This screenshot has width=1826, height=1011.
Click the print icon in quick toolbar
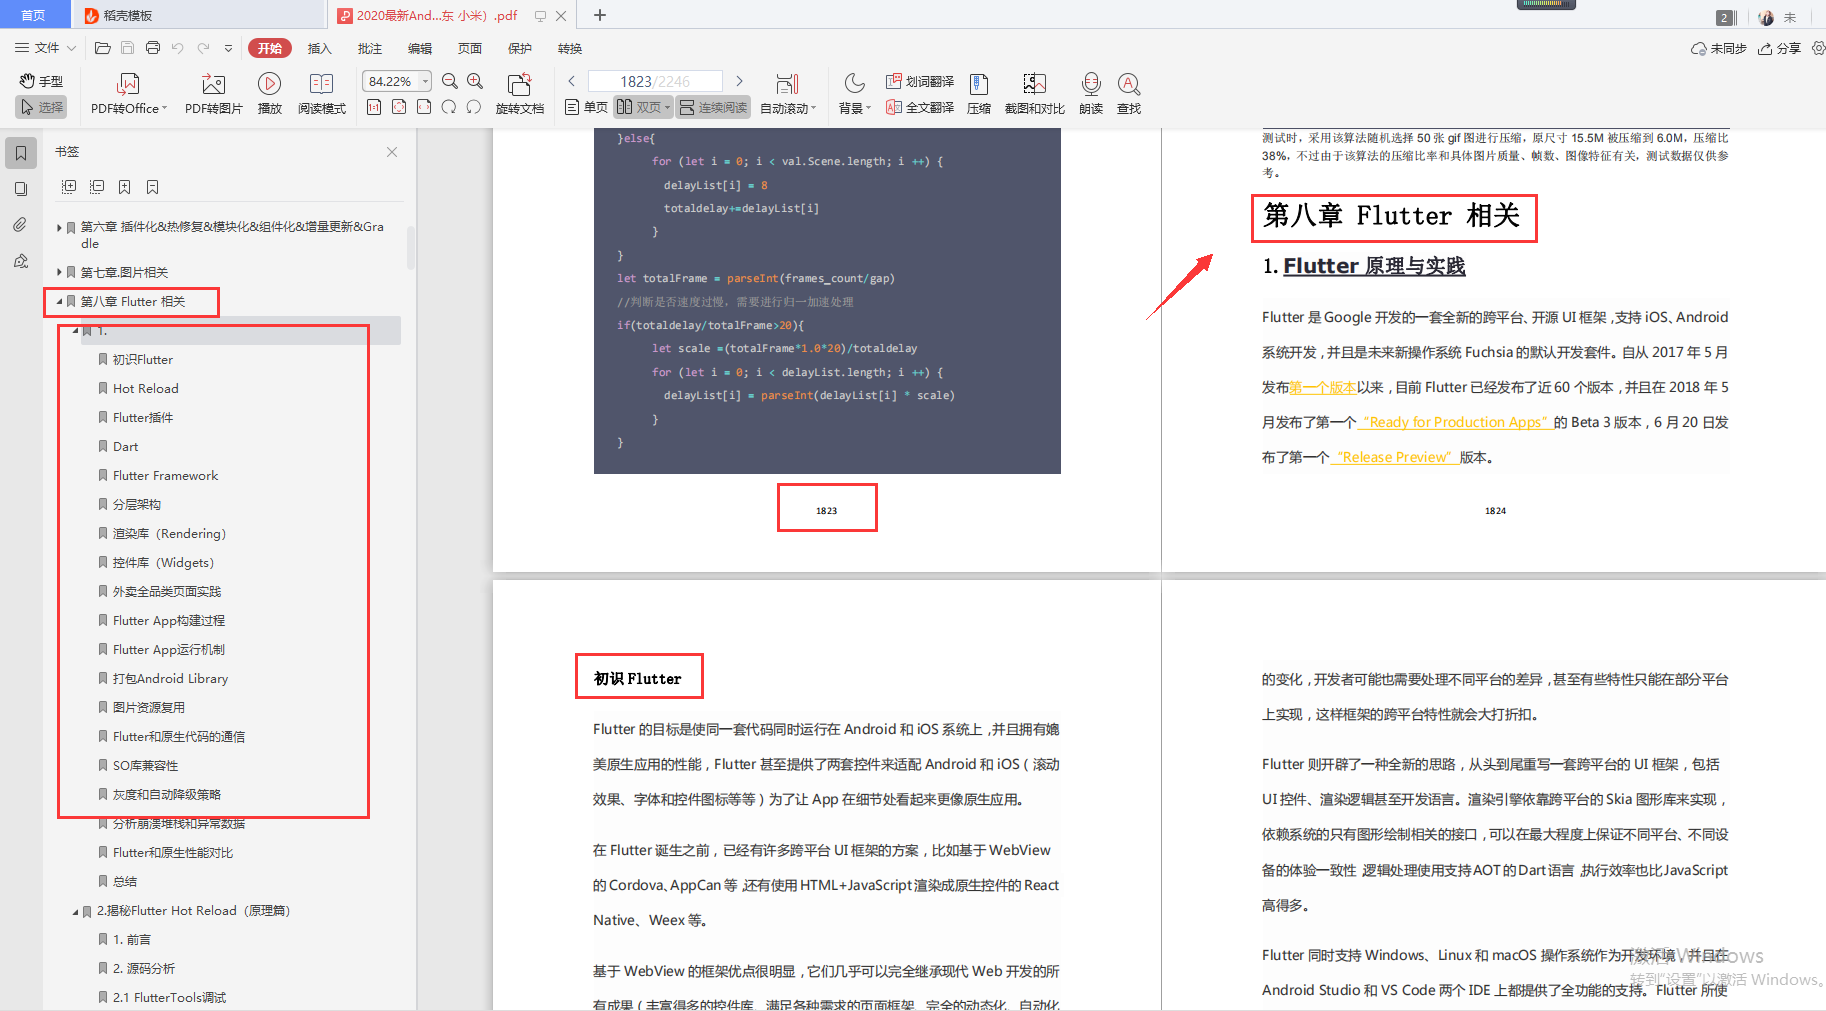[x=153, y=48]
